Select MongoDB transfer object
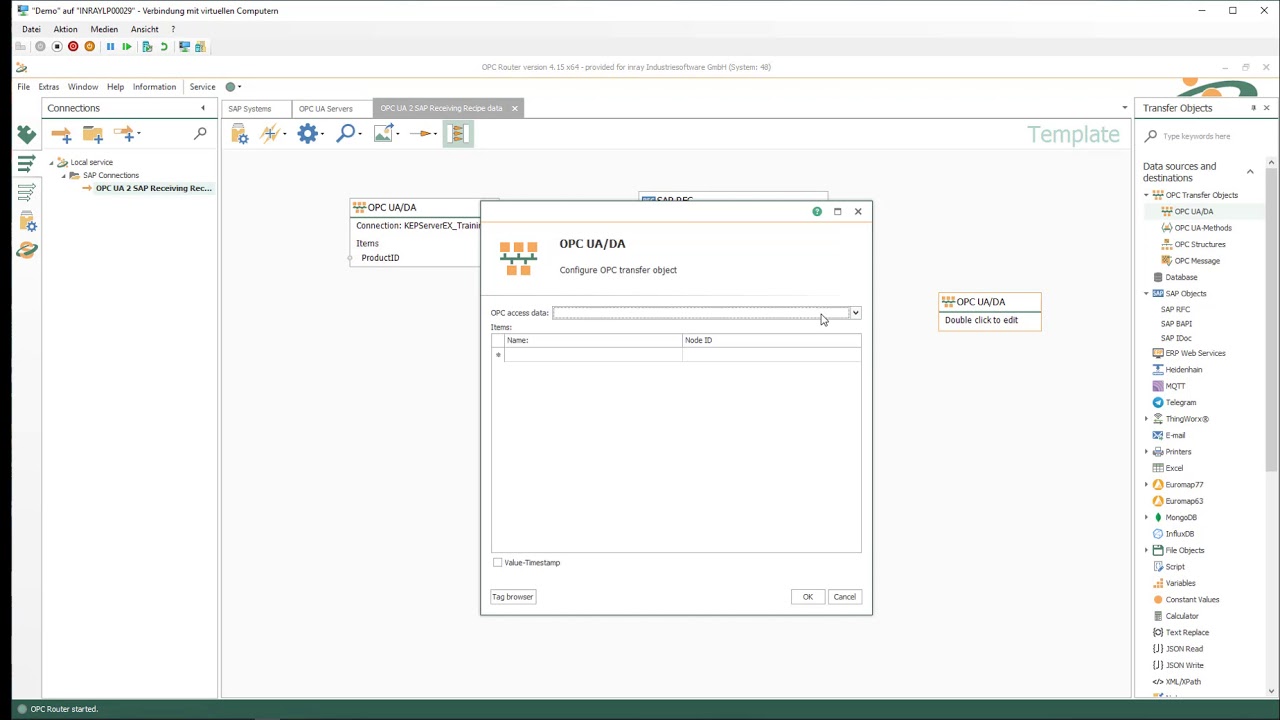The width and height of the screenshot is (1280, 720). click(x=1175, y=517)
